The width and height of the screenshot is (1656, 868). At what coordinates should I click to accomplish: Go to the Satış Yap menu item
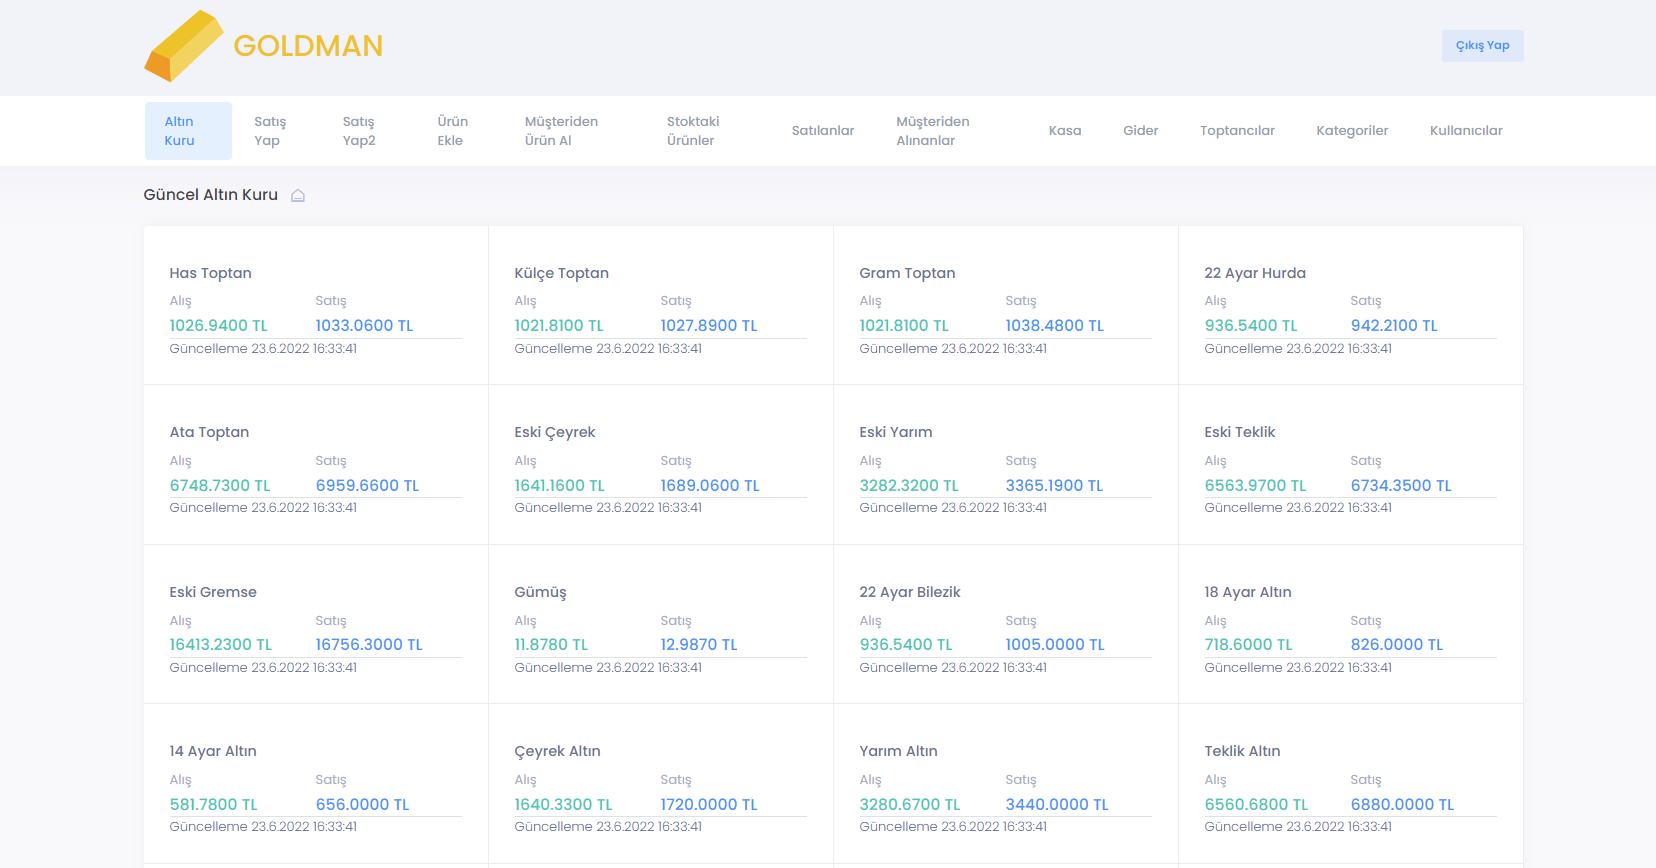[x=270, y=131]
